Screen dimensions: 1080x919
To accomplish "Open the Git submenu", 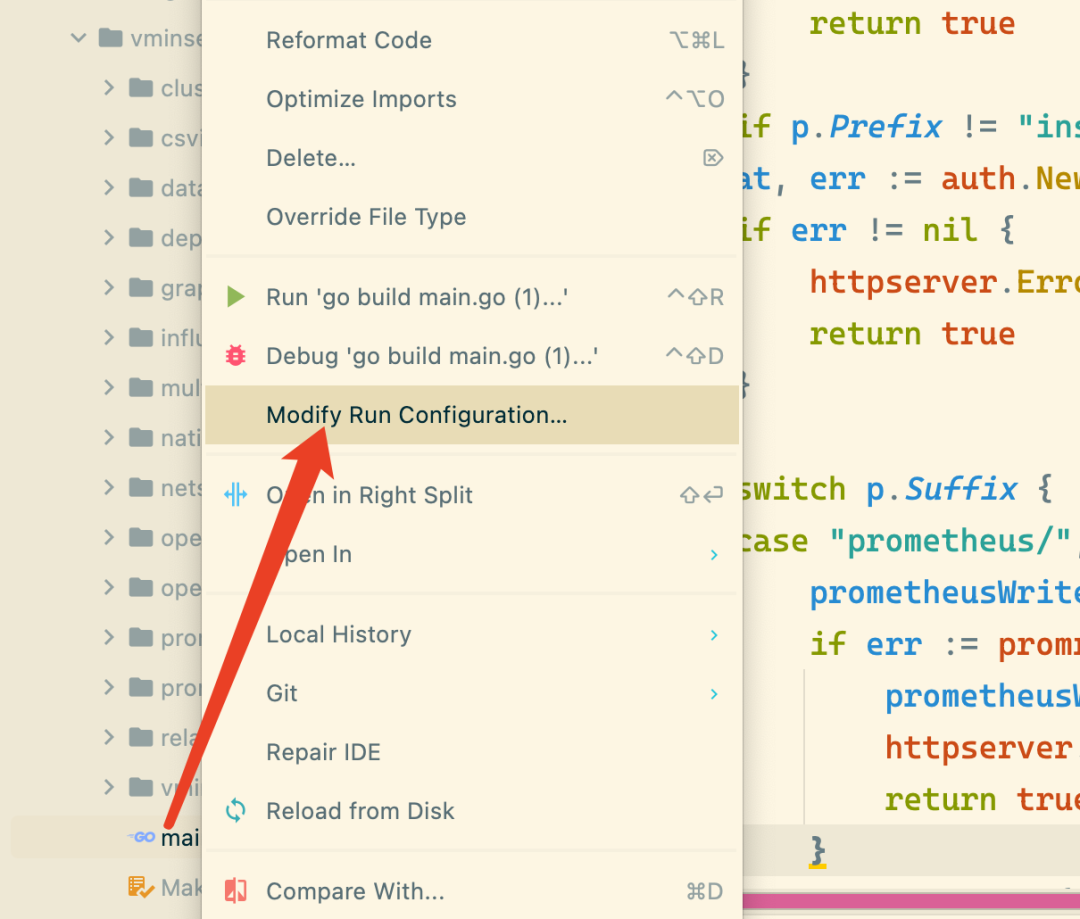I will tap(282, 693).
